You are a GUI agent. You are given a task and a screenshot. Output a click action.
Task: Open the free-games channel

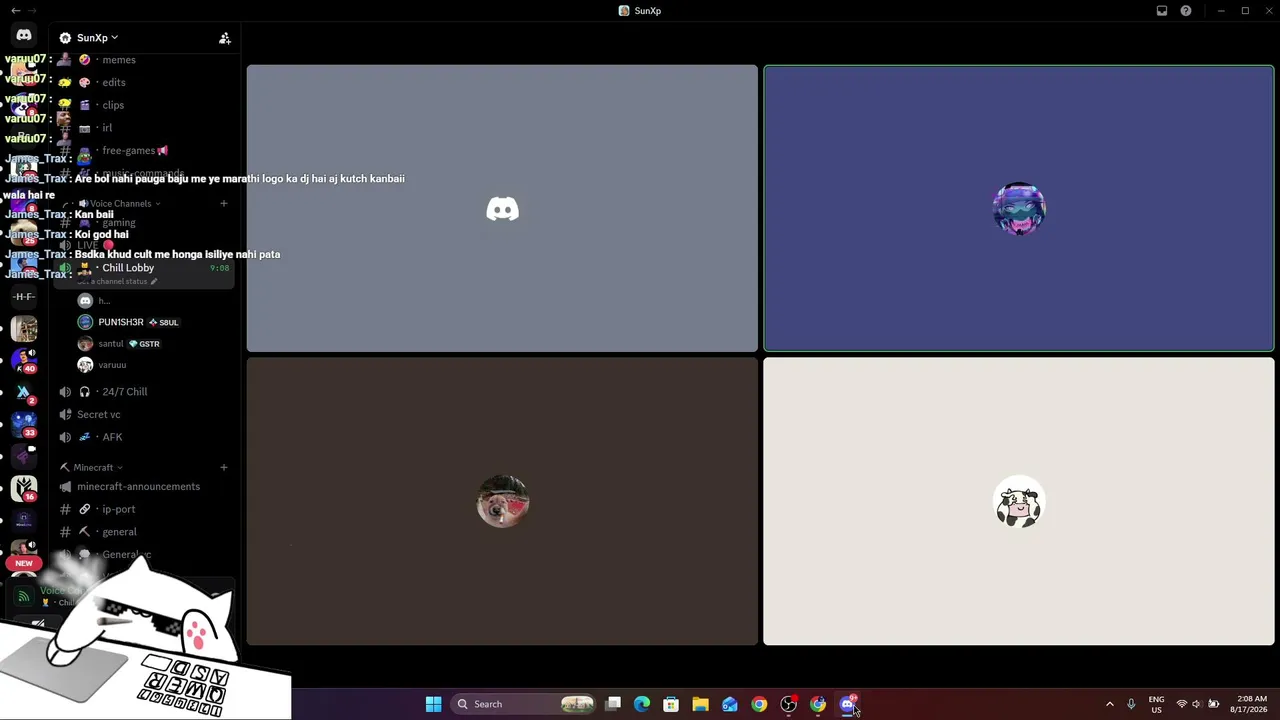click(130, 150)
